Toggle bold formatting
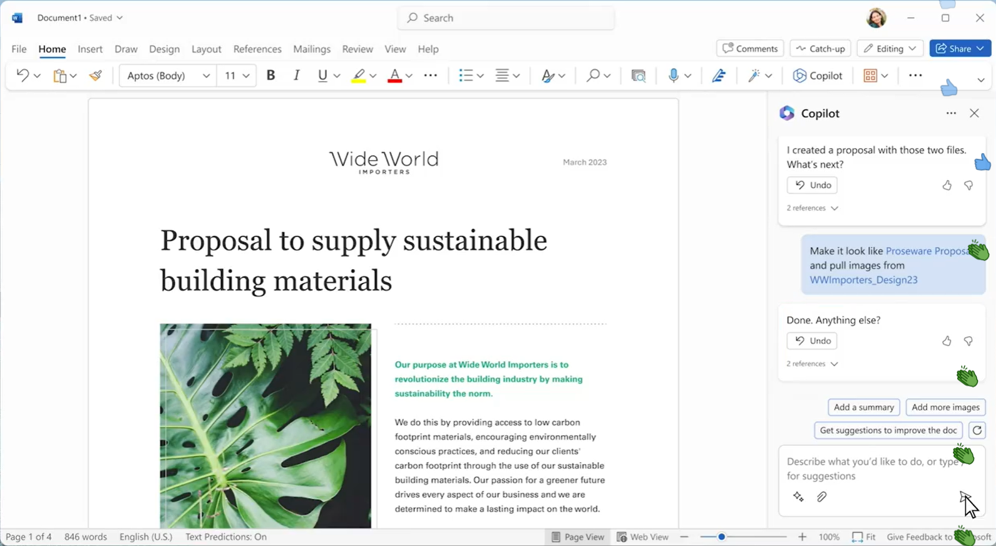 tap(270, 76)
